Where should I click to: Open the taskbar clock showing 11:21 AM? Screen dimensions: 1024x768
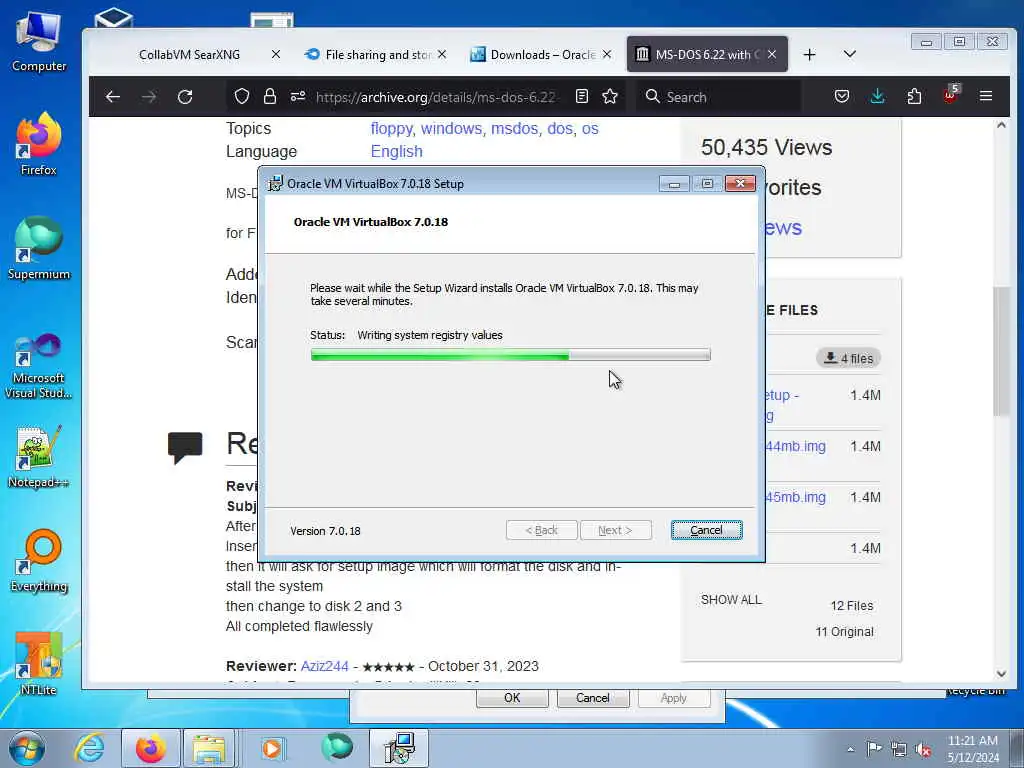coord(973,749)
